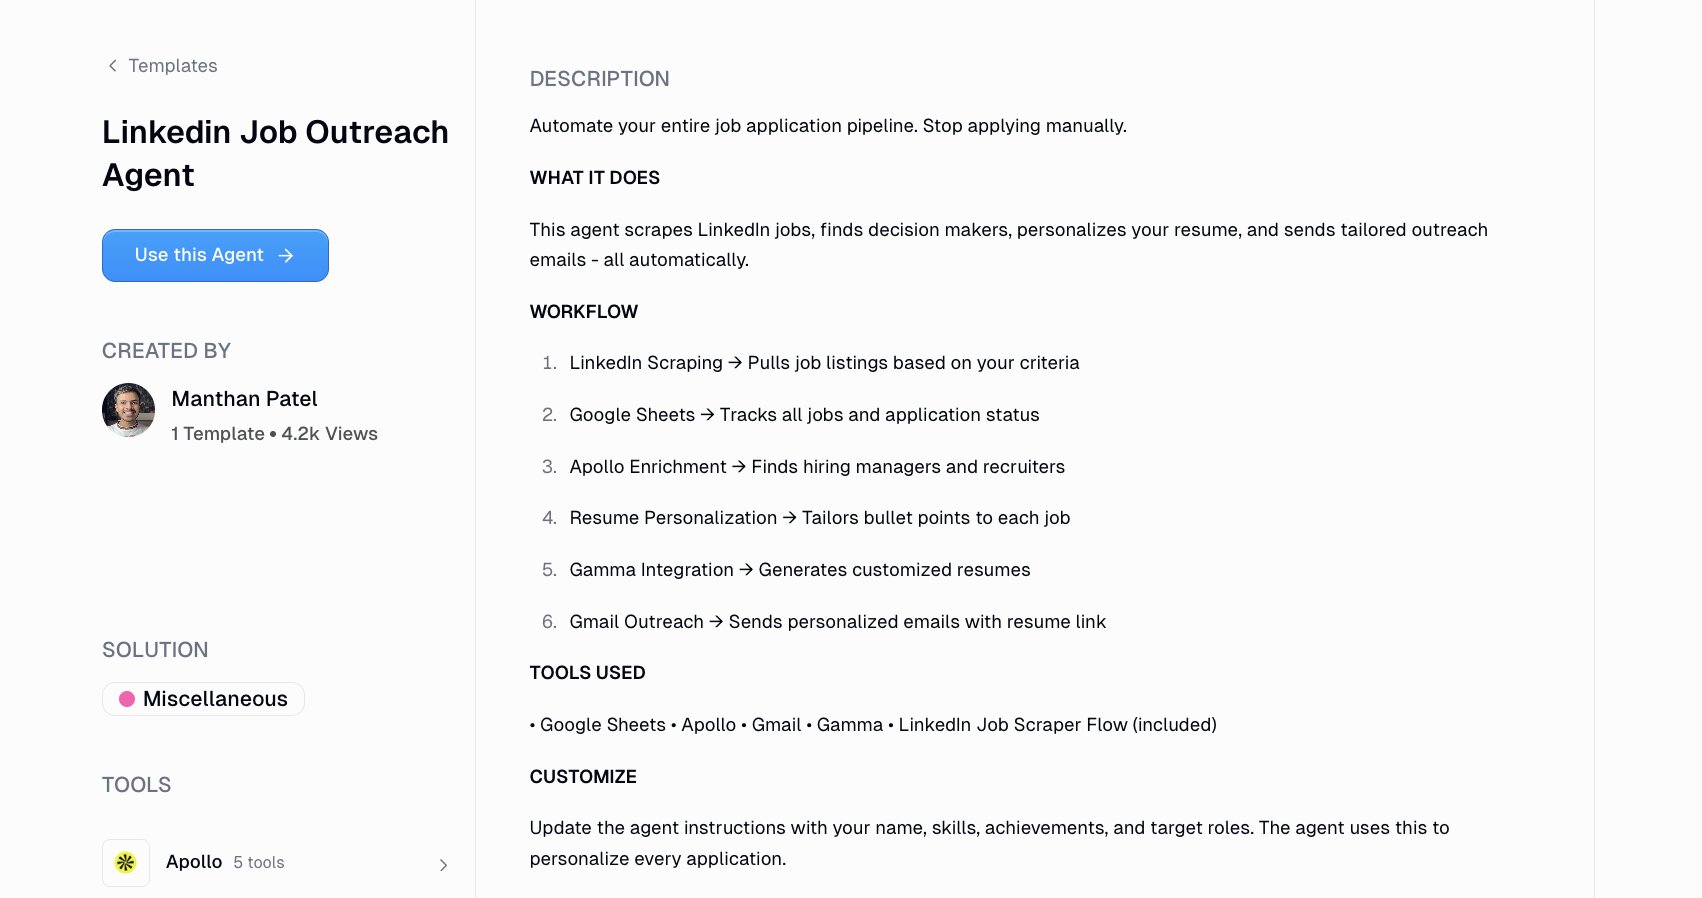Viewport: 1702px width, 898px height.
Task: Click the 5 tools count label
Action: tap(259, 862)
